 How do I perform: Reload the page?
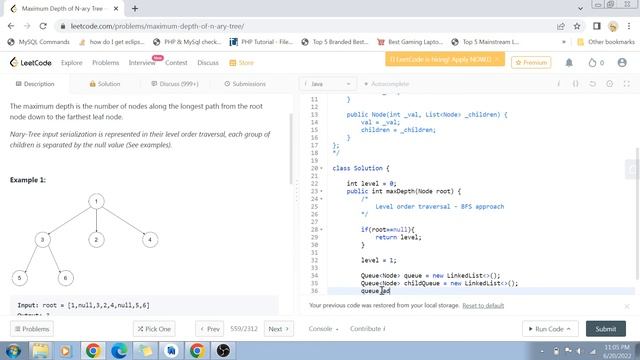(43, 26)
